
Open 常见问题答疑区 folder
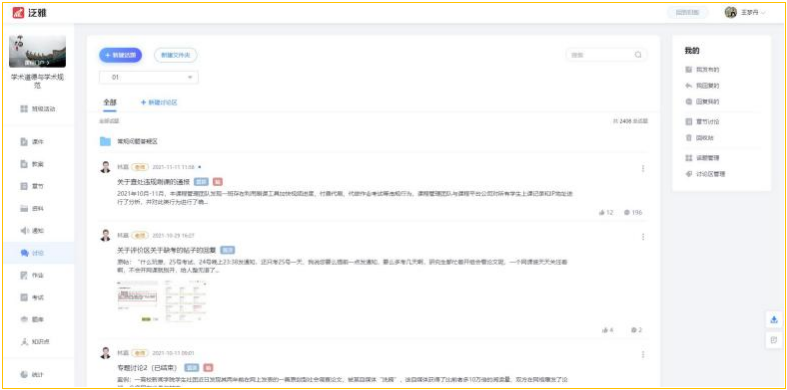pos(128,142)
